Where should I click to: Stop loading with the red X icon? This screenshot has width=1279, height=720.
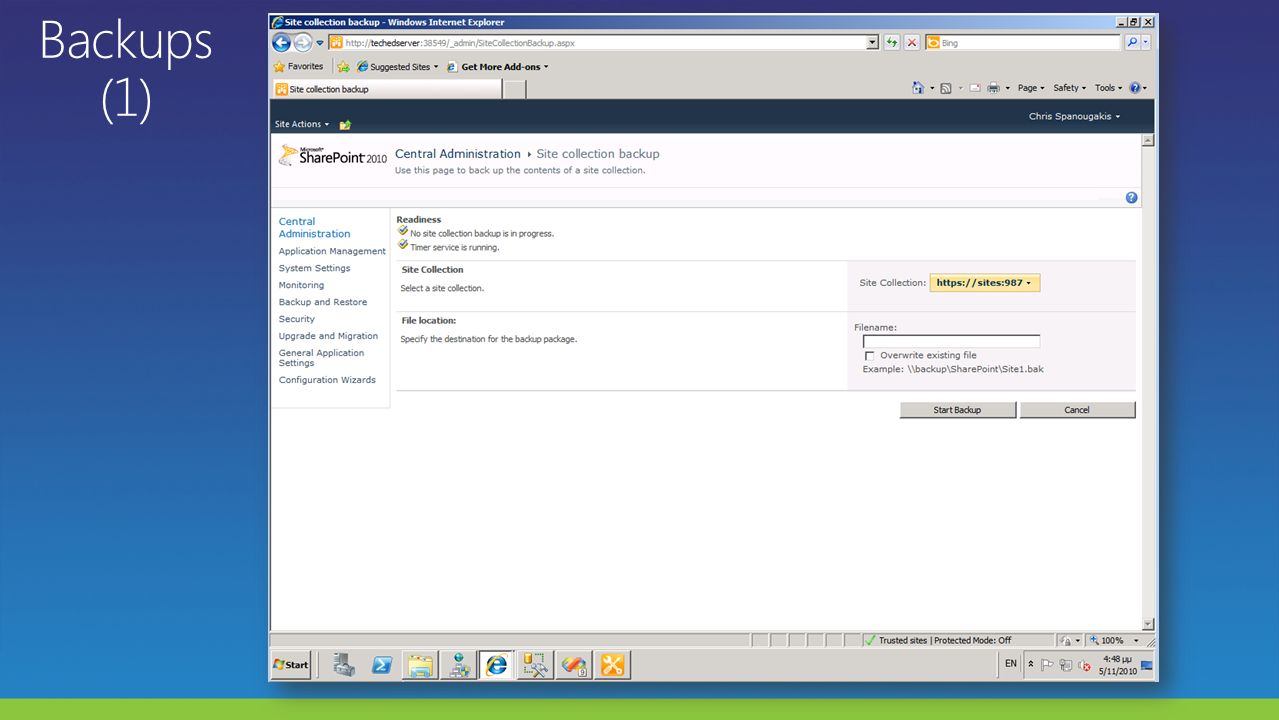pos(912,43)
